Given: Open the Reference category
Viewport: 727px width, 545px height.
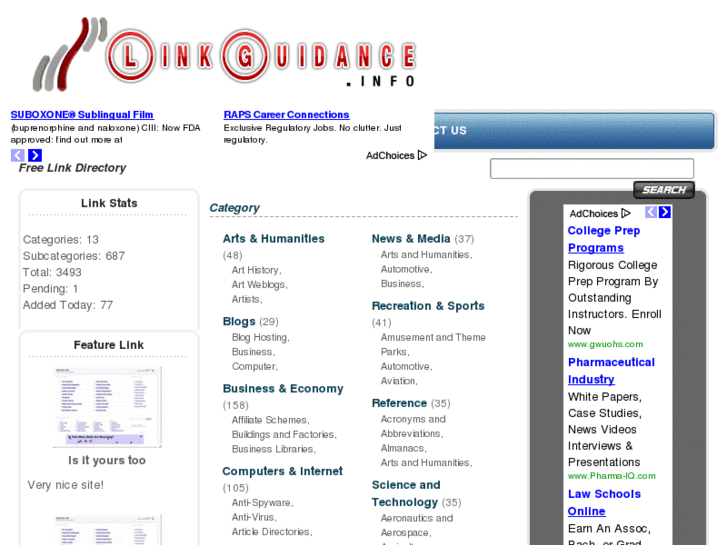Looking at the screenshot, I should tap(399, 403).
